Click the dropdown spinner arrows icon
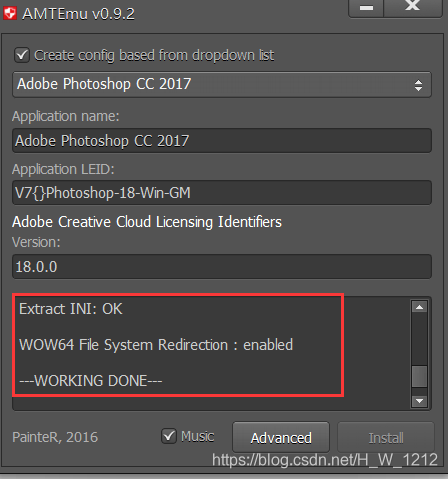This screenshot has width=448, height=479. pos(418,85)
